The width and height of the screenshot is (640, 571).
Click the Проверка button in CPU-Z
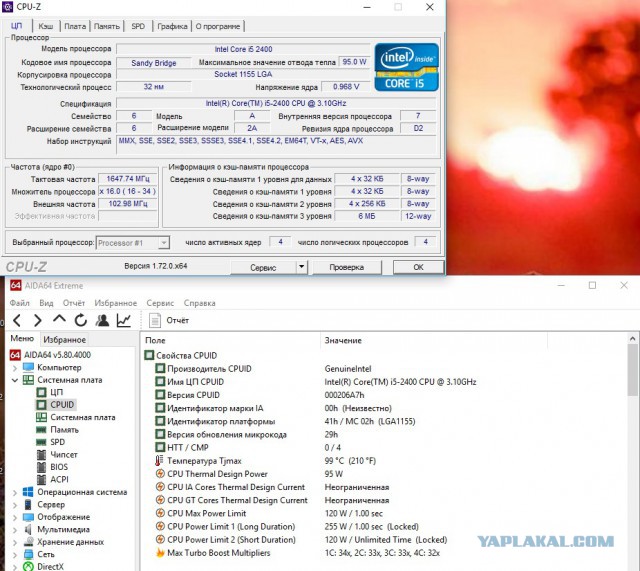347,267
